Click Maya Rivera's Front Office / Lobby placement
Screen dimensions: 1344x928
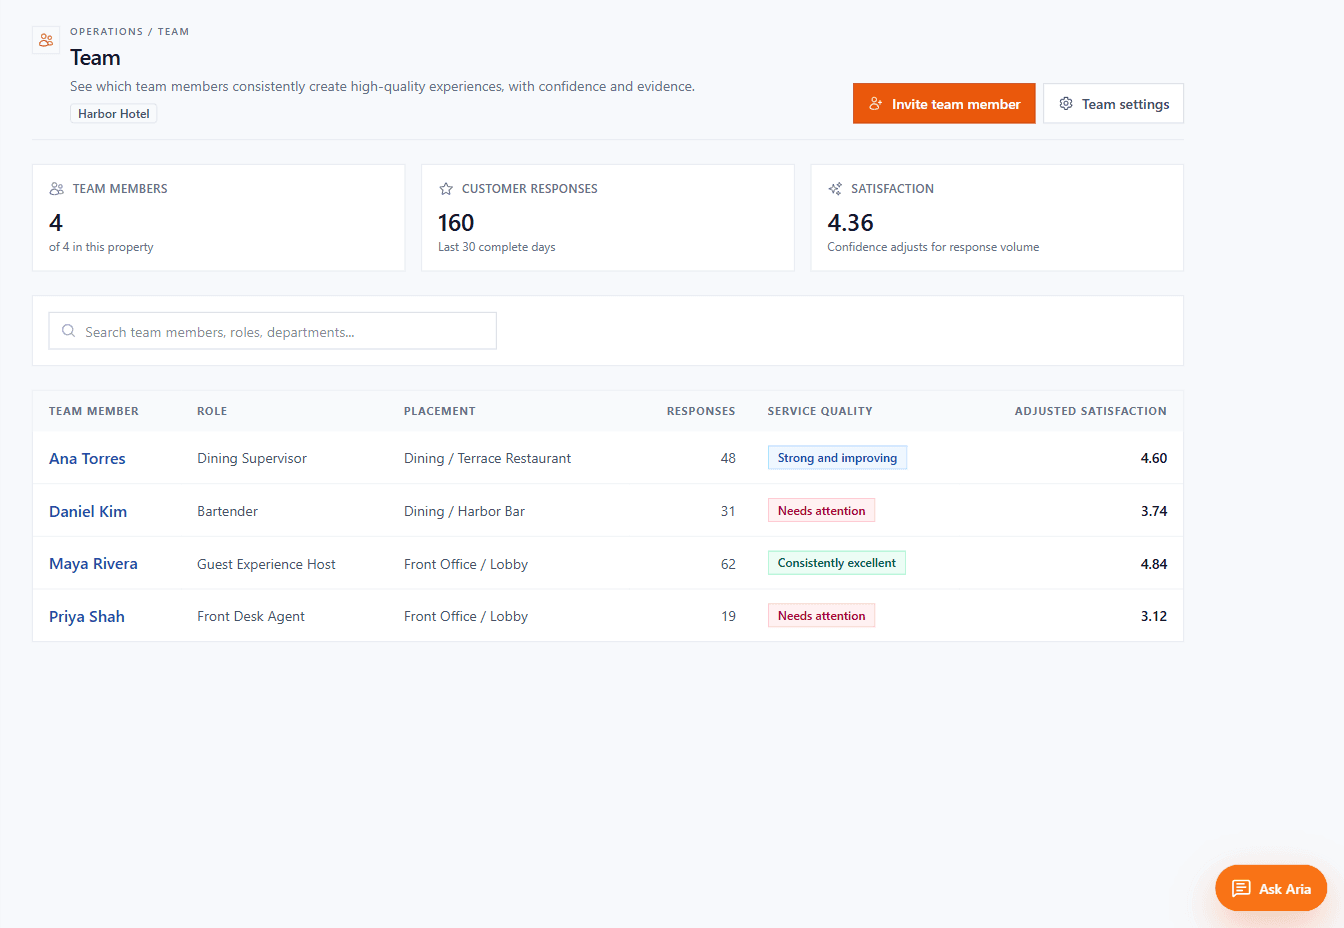466,564
